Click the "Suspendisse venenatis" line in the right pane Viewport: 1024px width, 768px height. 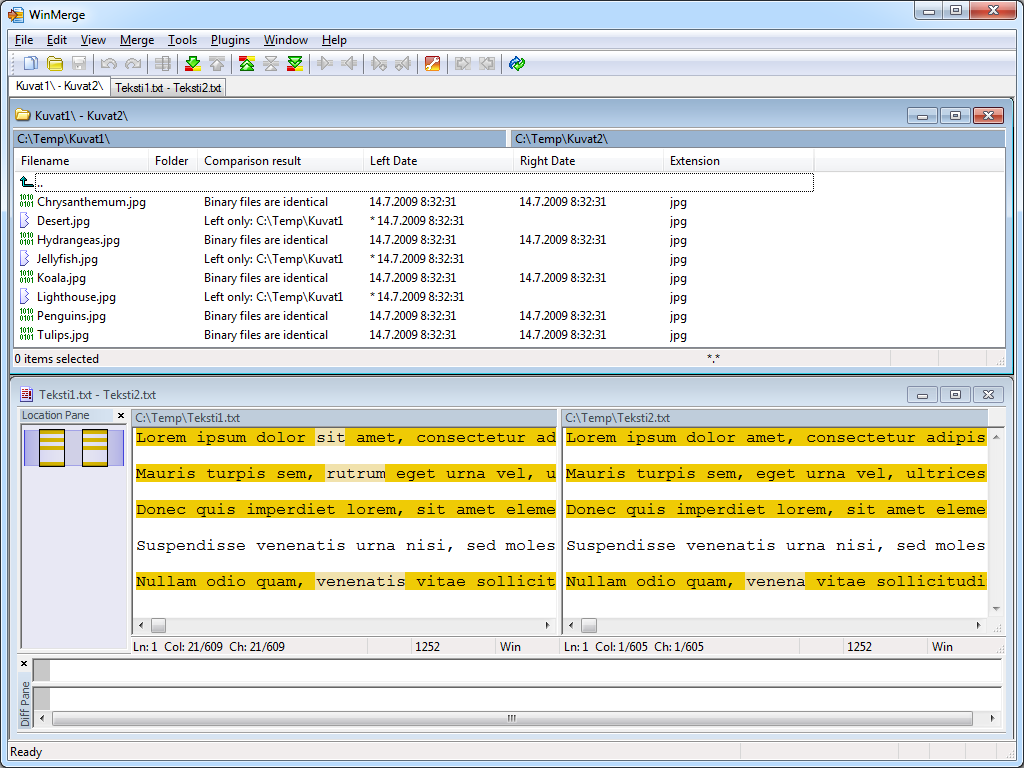tap(775, 545)
